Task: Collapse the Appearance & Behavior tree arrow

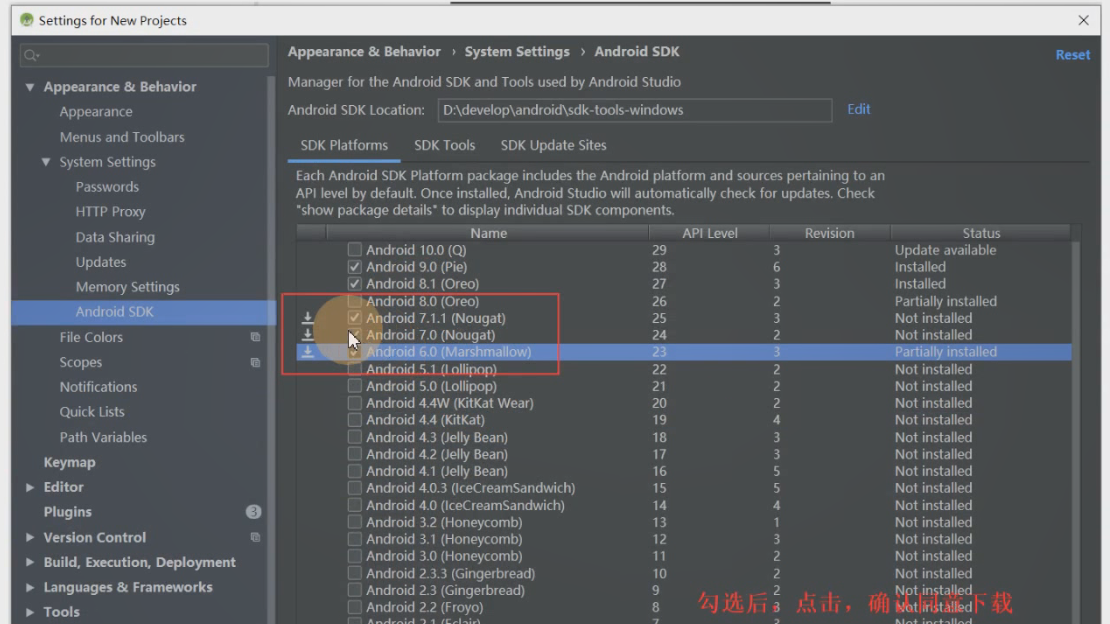Action: point(30,87)
